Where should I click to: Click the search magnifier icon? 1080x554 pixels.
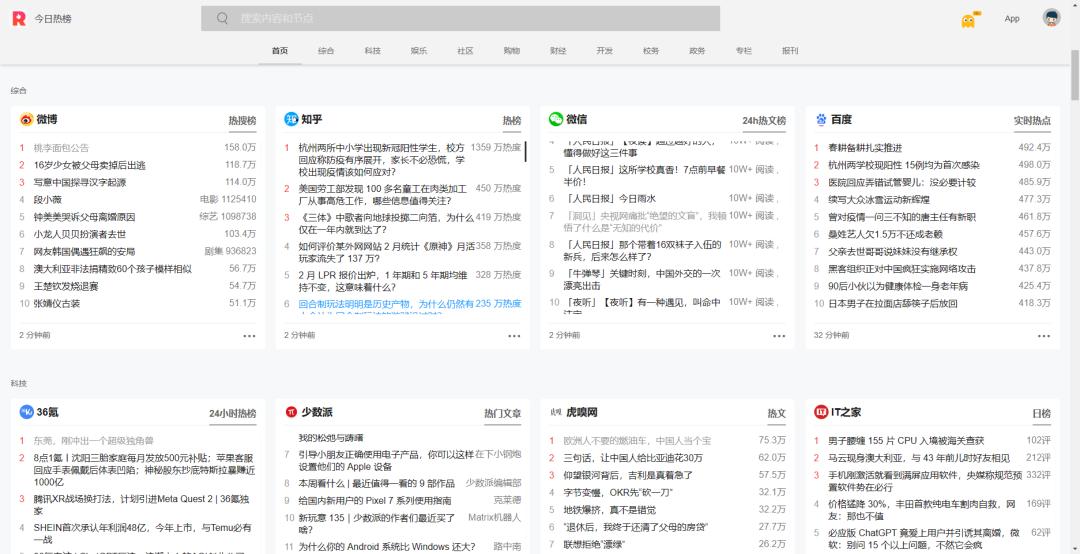pyautogui.click(x=222, y=19)
